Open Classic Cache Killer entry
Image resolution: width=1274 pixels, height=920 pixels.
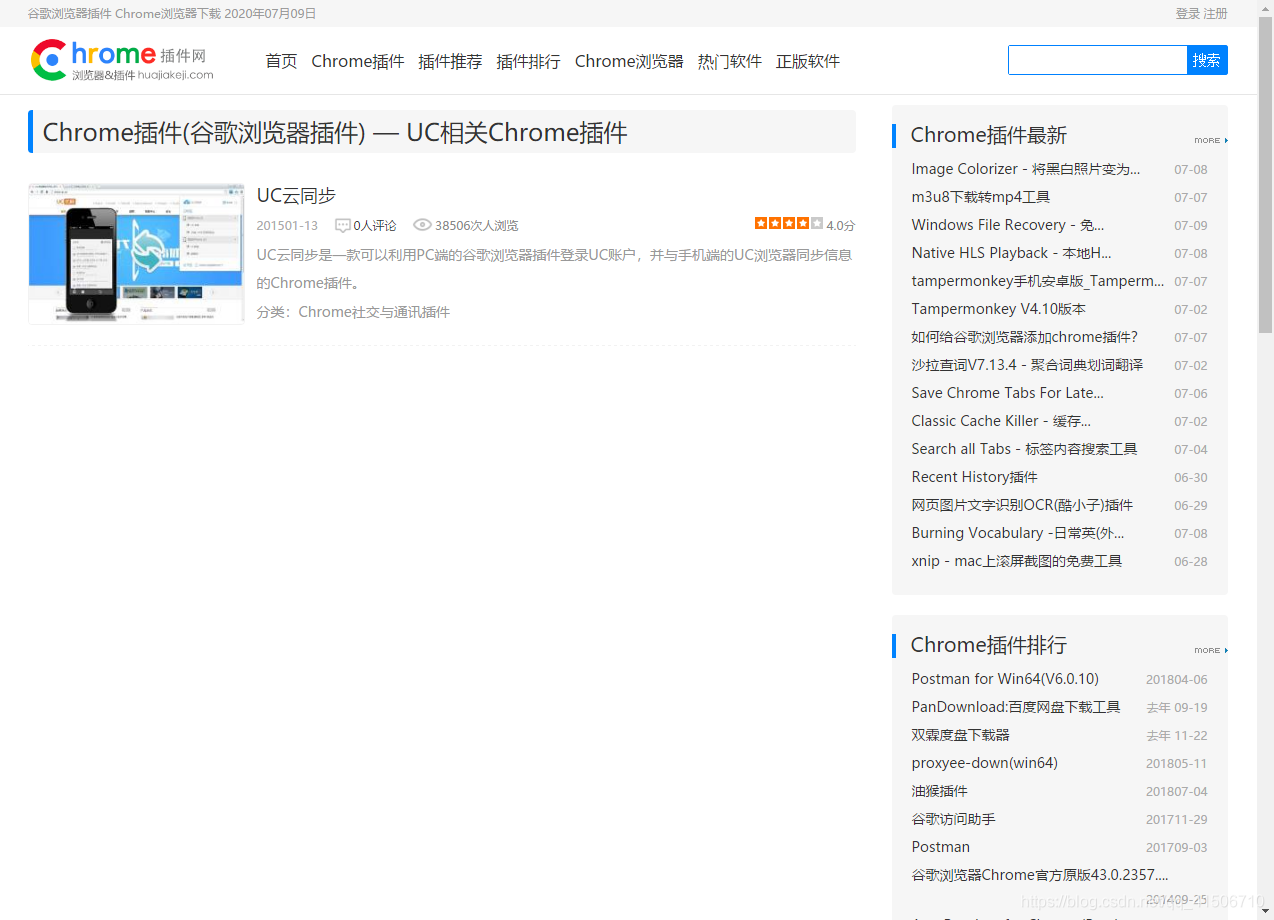[1001, 421]
